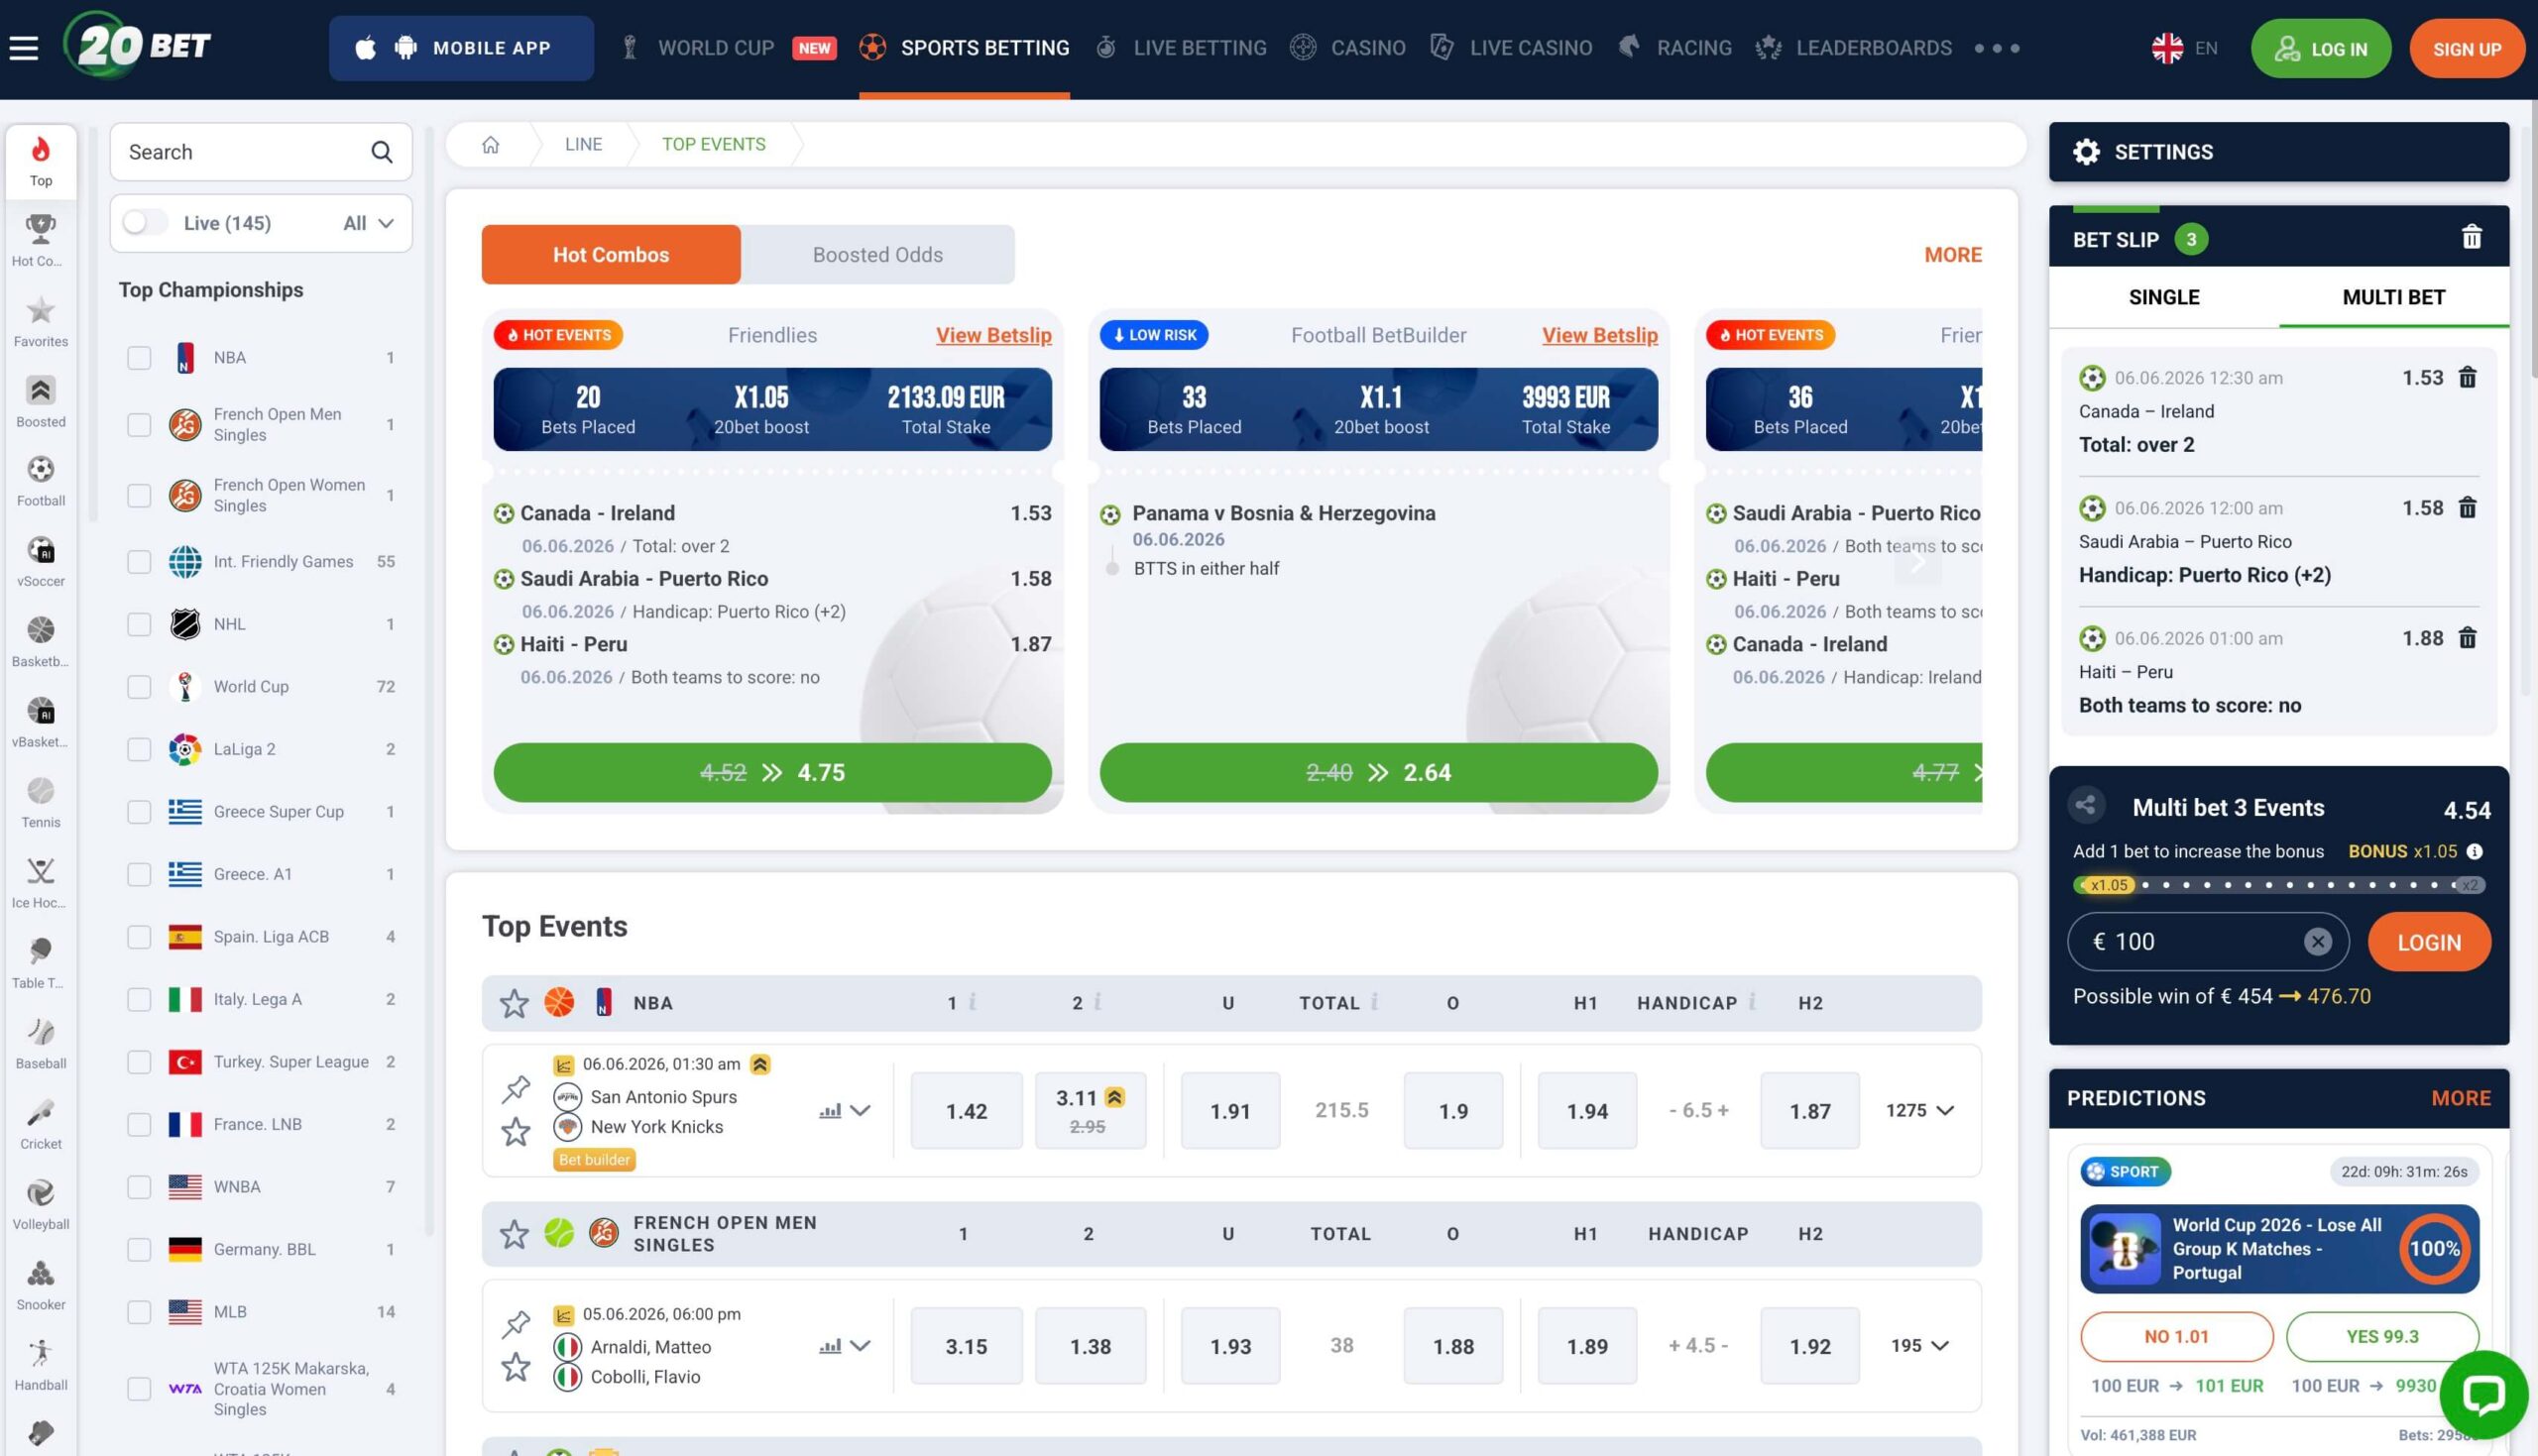Select Tennis in the sports sidebar
This screenshot has height=1456, width=2538.
coord(41,802)
